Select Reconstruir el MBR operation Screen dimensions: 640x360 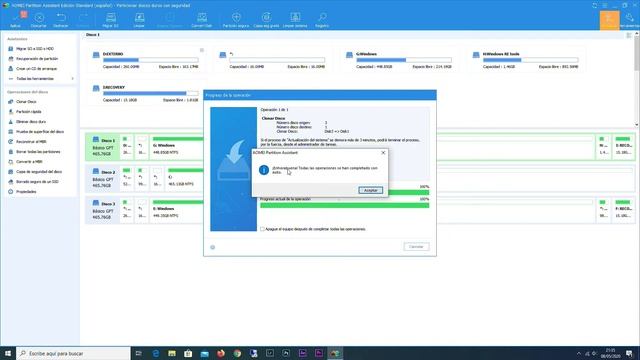click(x=31, y=142)
